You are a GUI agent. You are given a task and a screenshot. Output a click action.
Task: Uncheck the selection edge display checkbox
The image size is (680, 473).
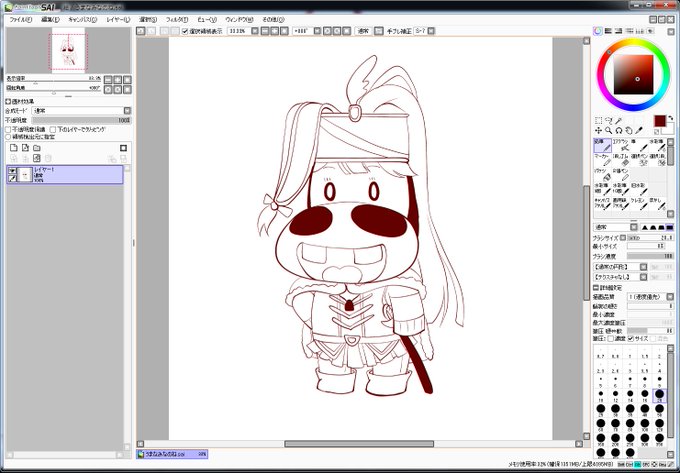(185, 31)
